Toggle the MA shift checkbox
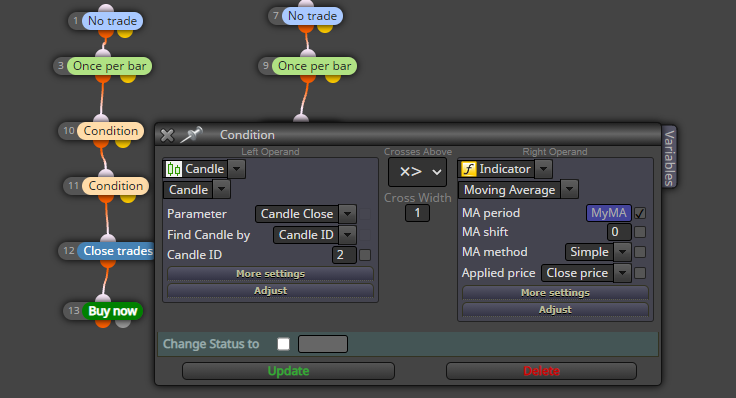Screen dimensions: 736x398 click(x=640, y=232)
